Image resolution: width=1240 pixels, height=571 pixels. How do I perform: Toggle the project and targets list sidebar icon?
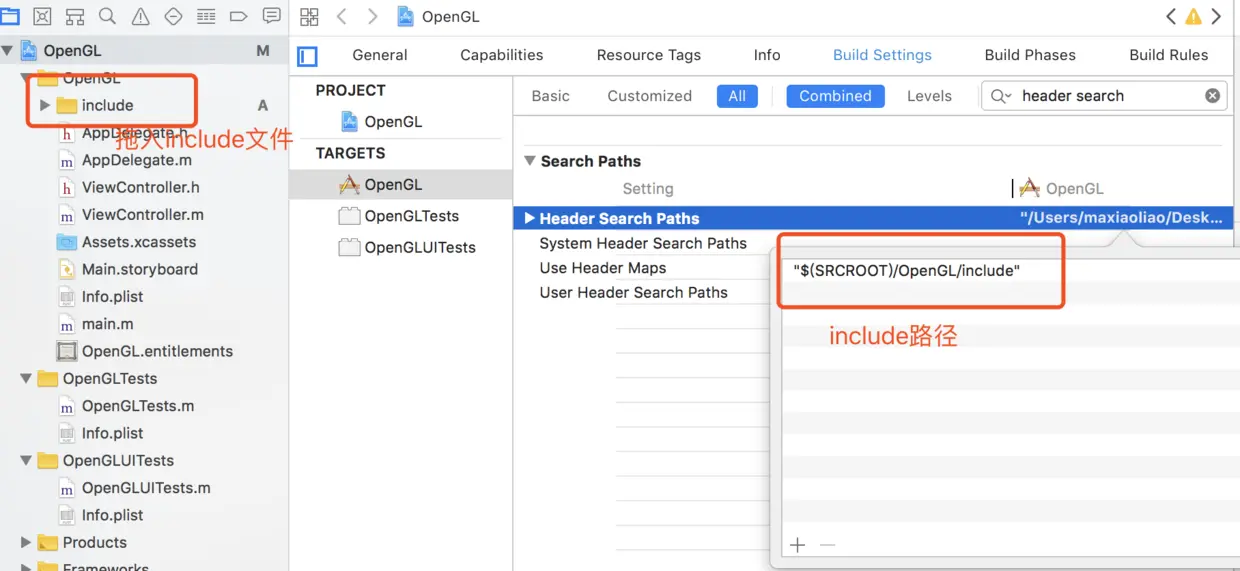pos(308,56)
